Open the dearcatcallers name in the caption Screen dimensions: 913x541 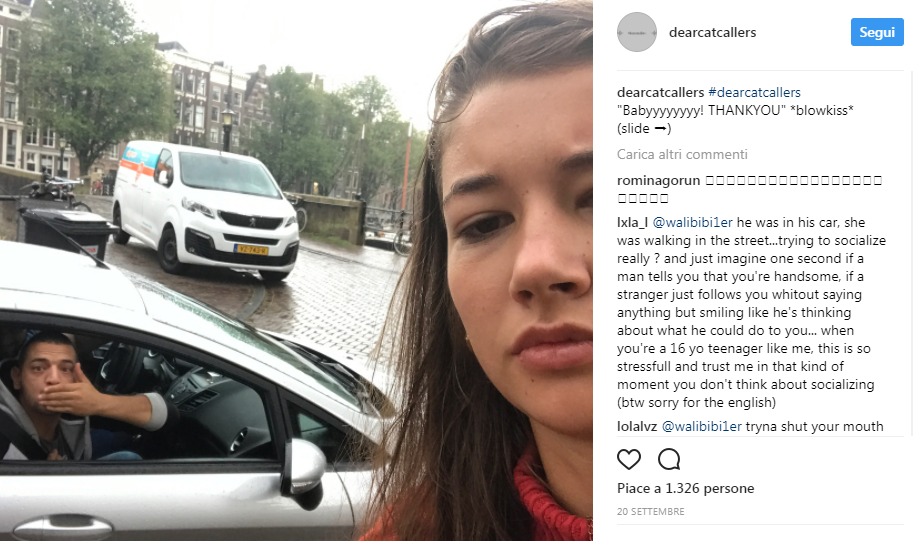[x=660, y=92]
